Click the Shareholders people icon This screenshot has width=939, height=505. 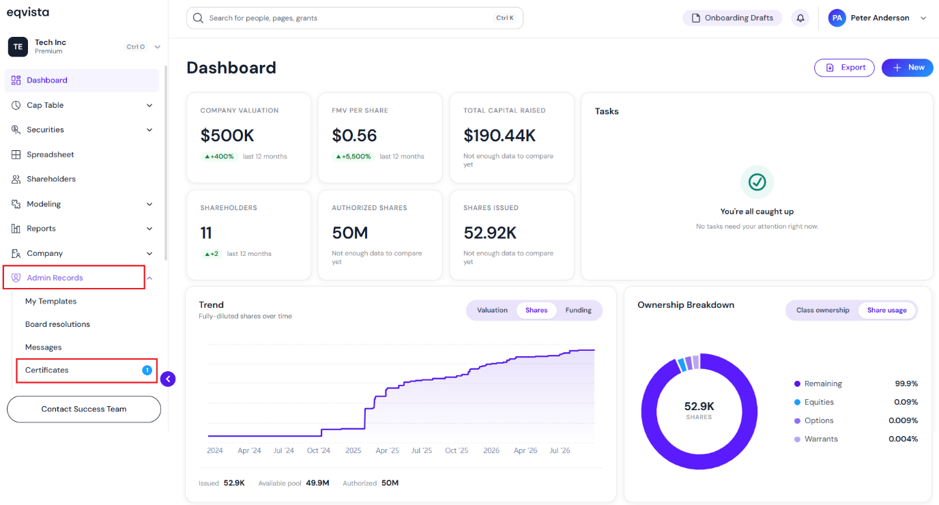click(16, 179)
